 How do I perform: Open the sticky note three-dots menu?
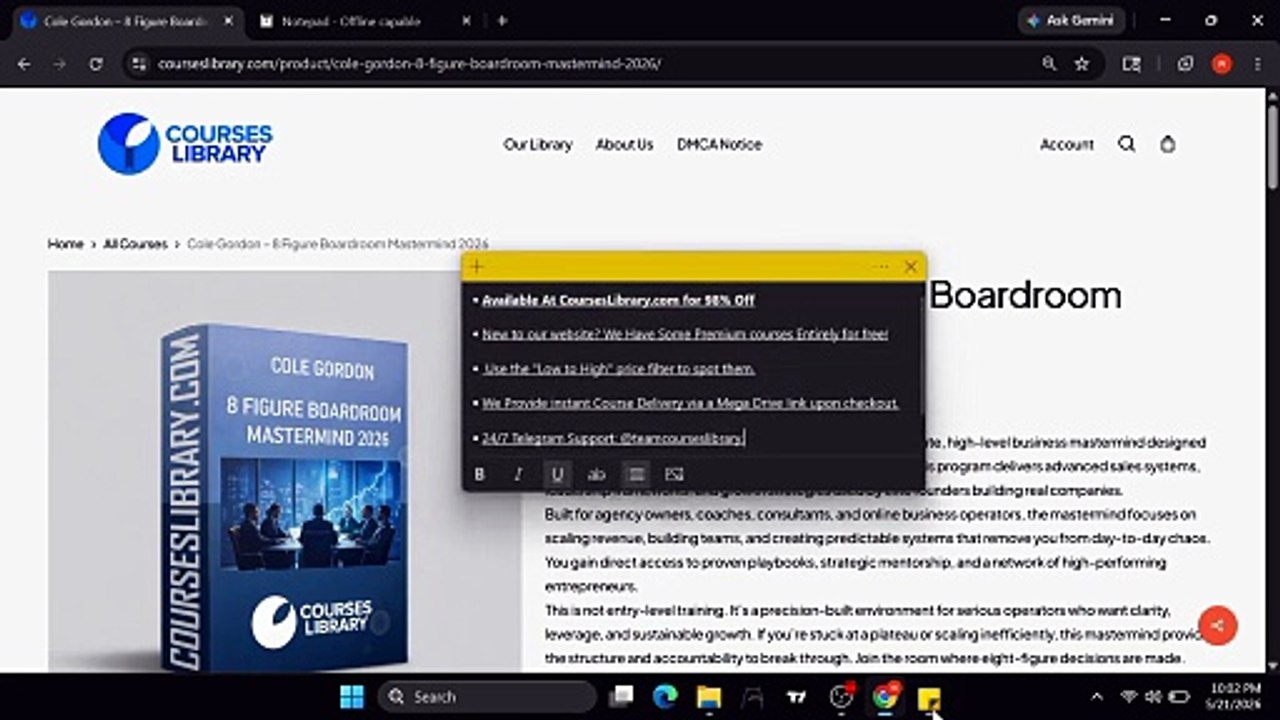(x=880, y=267)
